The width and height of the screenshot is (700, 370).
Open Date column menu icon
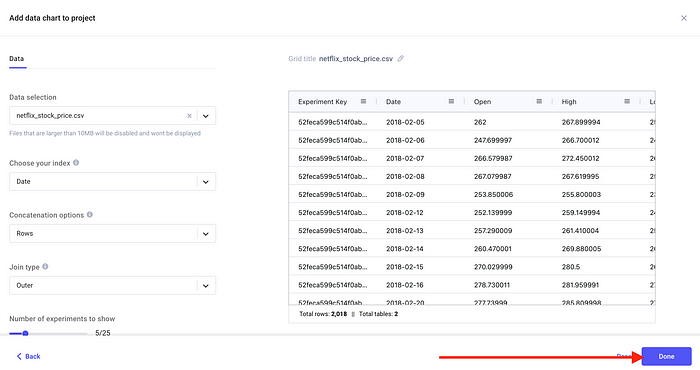click(451, 101)
